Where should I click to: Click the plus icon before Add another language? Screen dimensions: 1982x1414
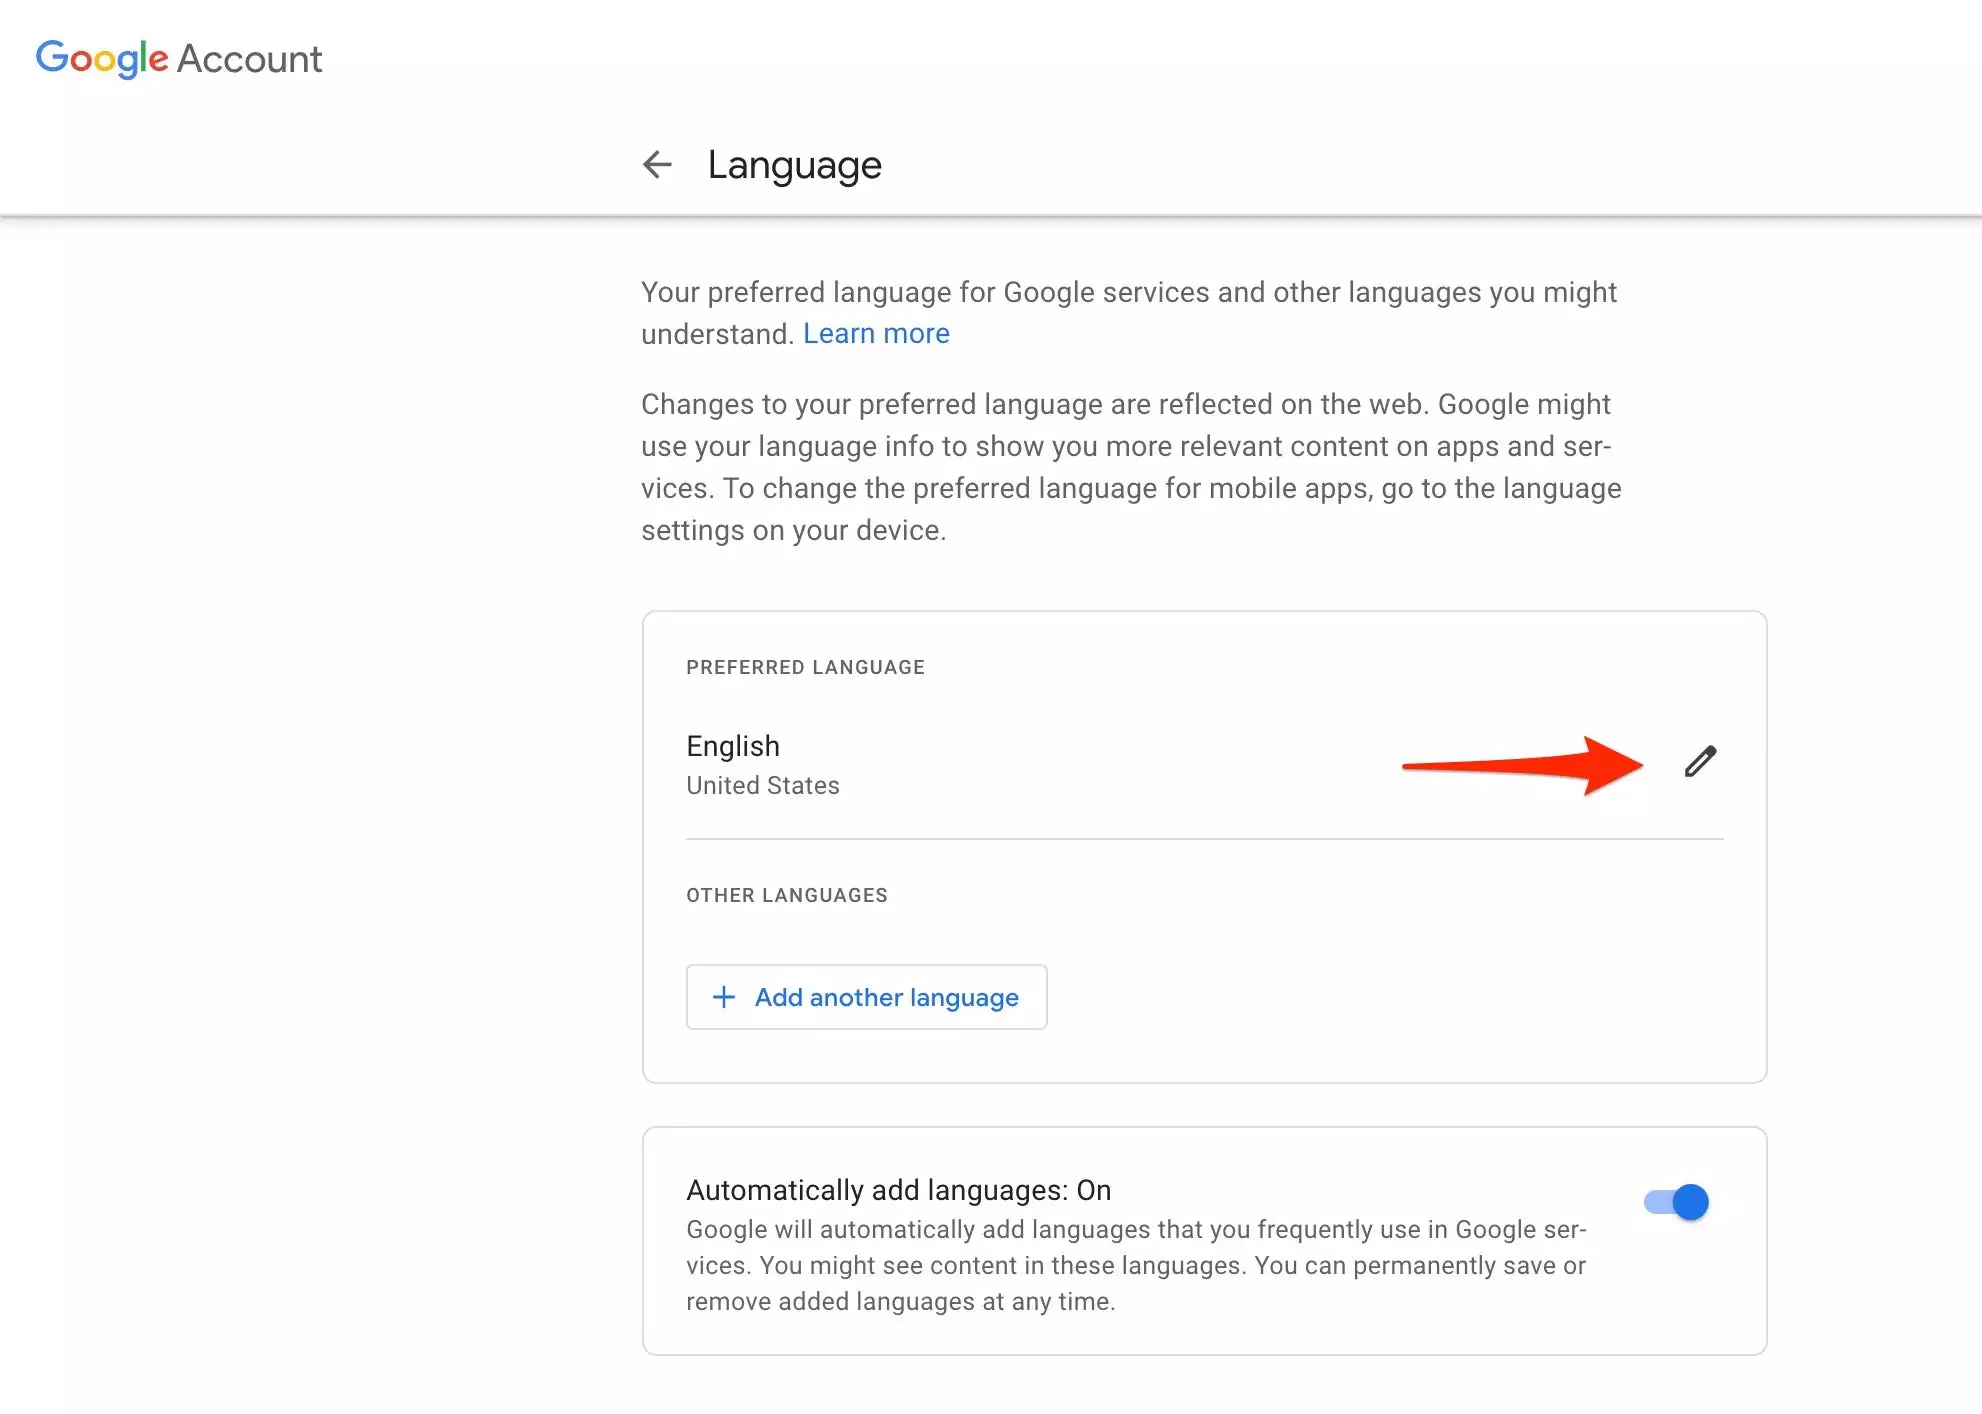(x=723, y=997)
